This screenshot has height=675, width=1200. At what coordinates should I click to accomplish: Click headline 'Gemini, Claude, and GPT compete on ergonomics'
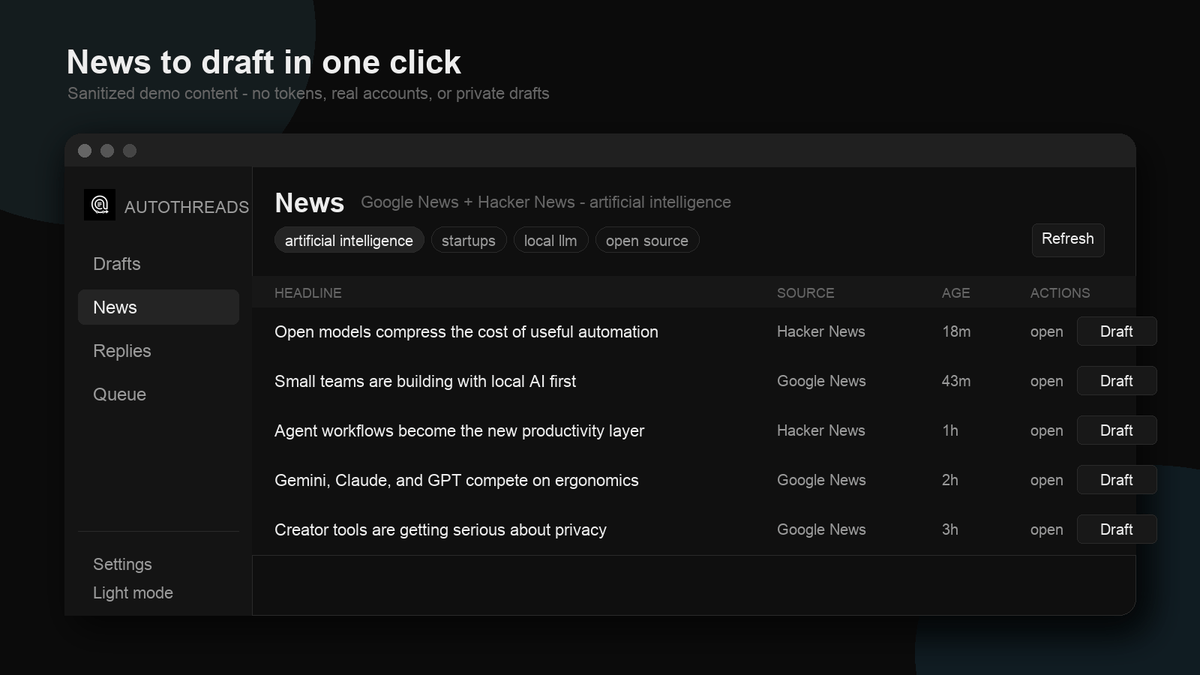point(456,480)
